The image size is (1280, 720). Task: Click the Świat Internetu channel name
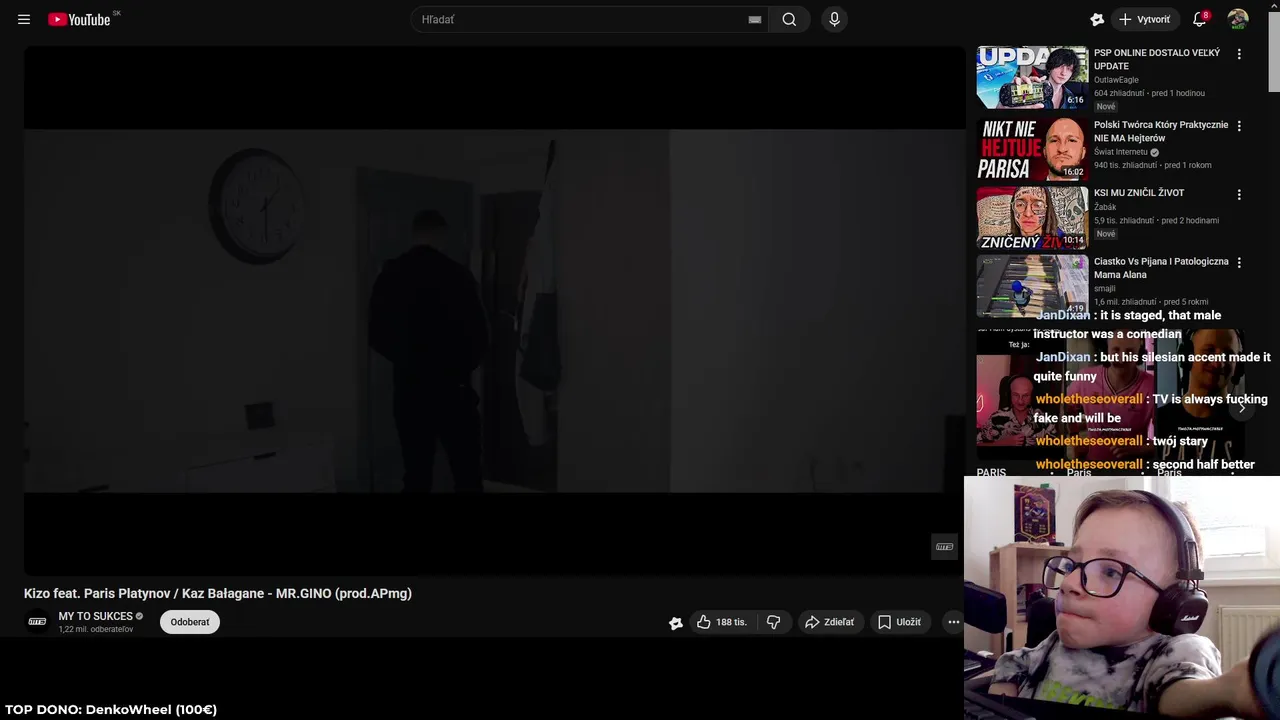[1121, 152]
